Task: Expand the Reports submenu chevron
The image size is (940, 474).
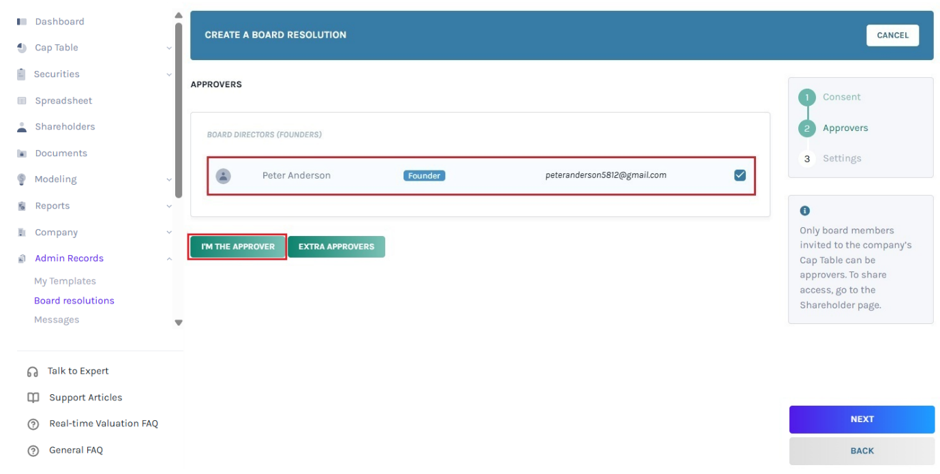Action: (x=169, y=206)
